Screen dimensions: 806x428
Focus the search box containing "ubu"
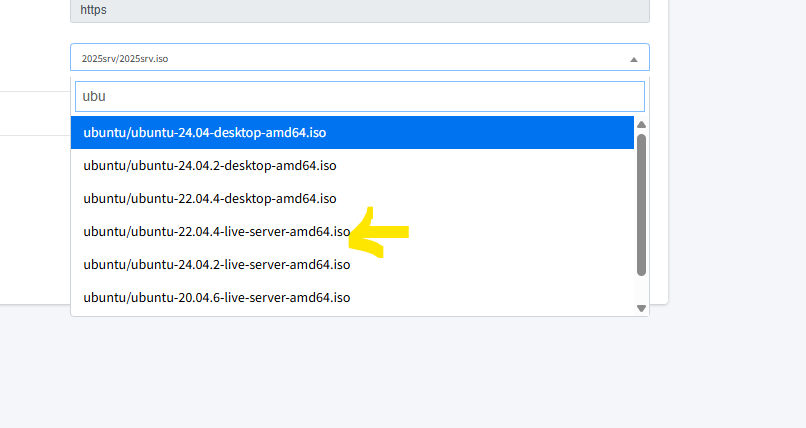pyautogui.click(x=360, y=97)
